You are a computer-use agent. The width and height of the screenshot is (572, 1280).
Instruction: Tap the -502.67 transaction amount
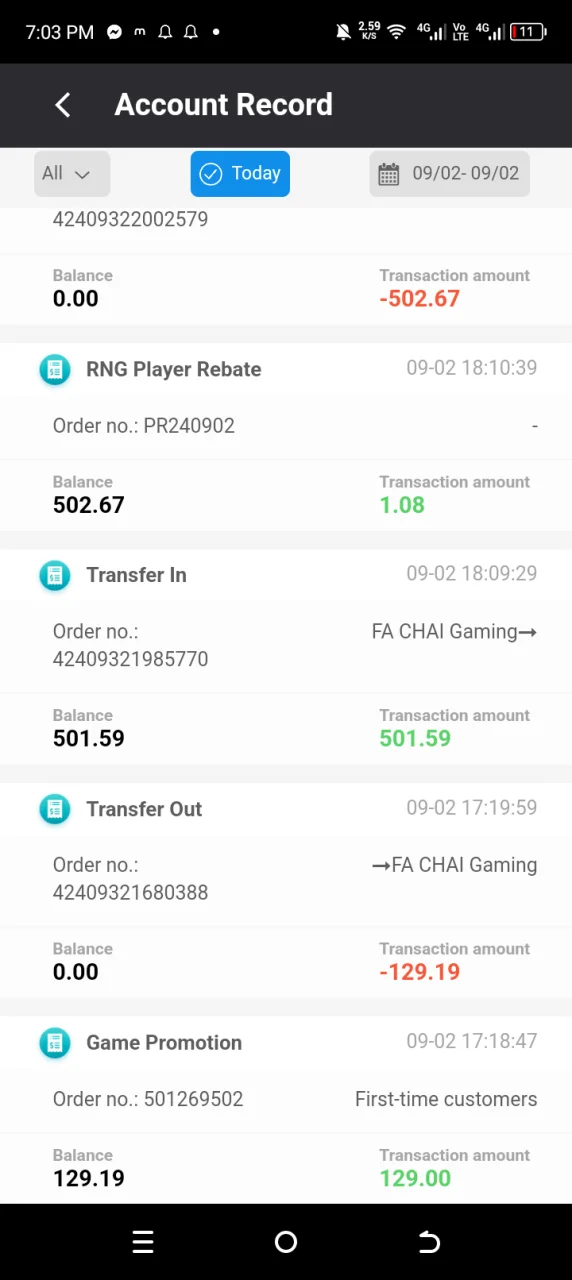coord(420,298)
